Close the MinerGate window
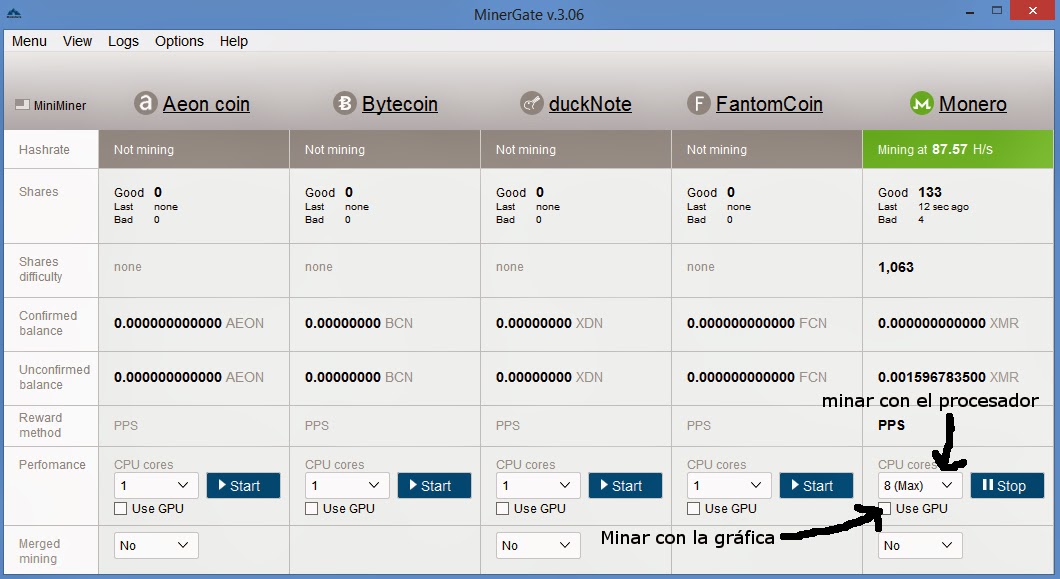This screenshot has height=579, width=1060. [1032, 10]
